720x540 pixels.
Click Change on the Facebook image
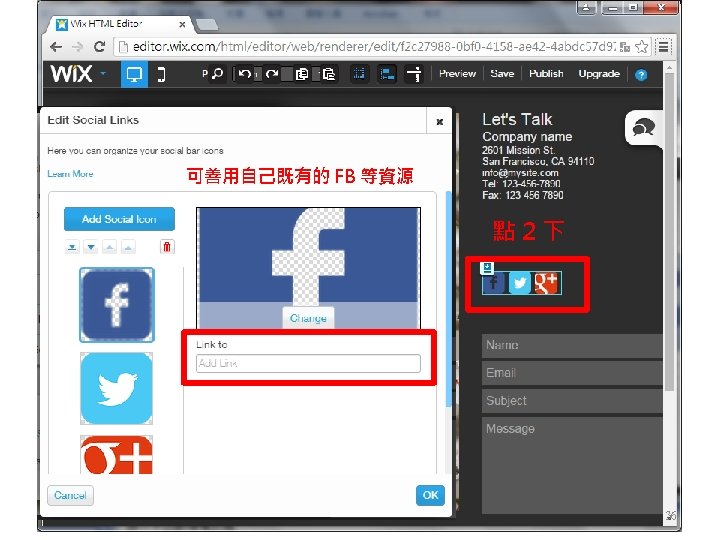click(308, 318)
